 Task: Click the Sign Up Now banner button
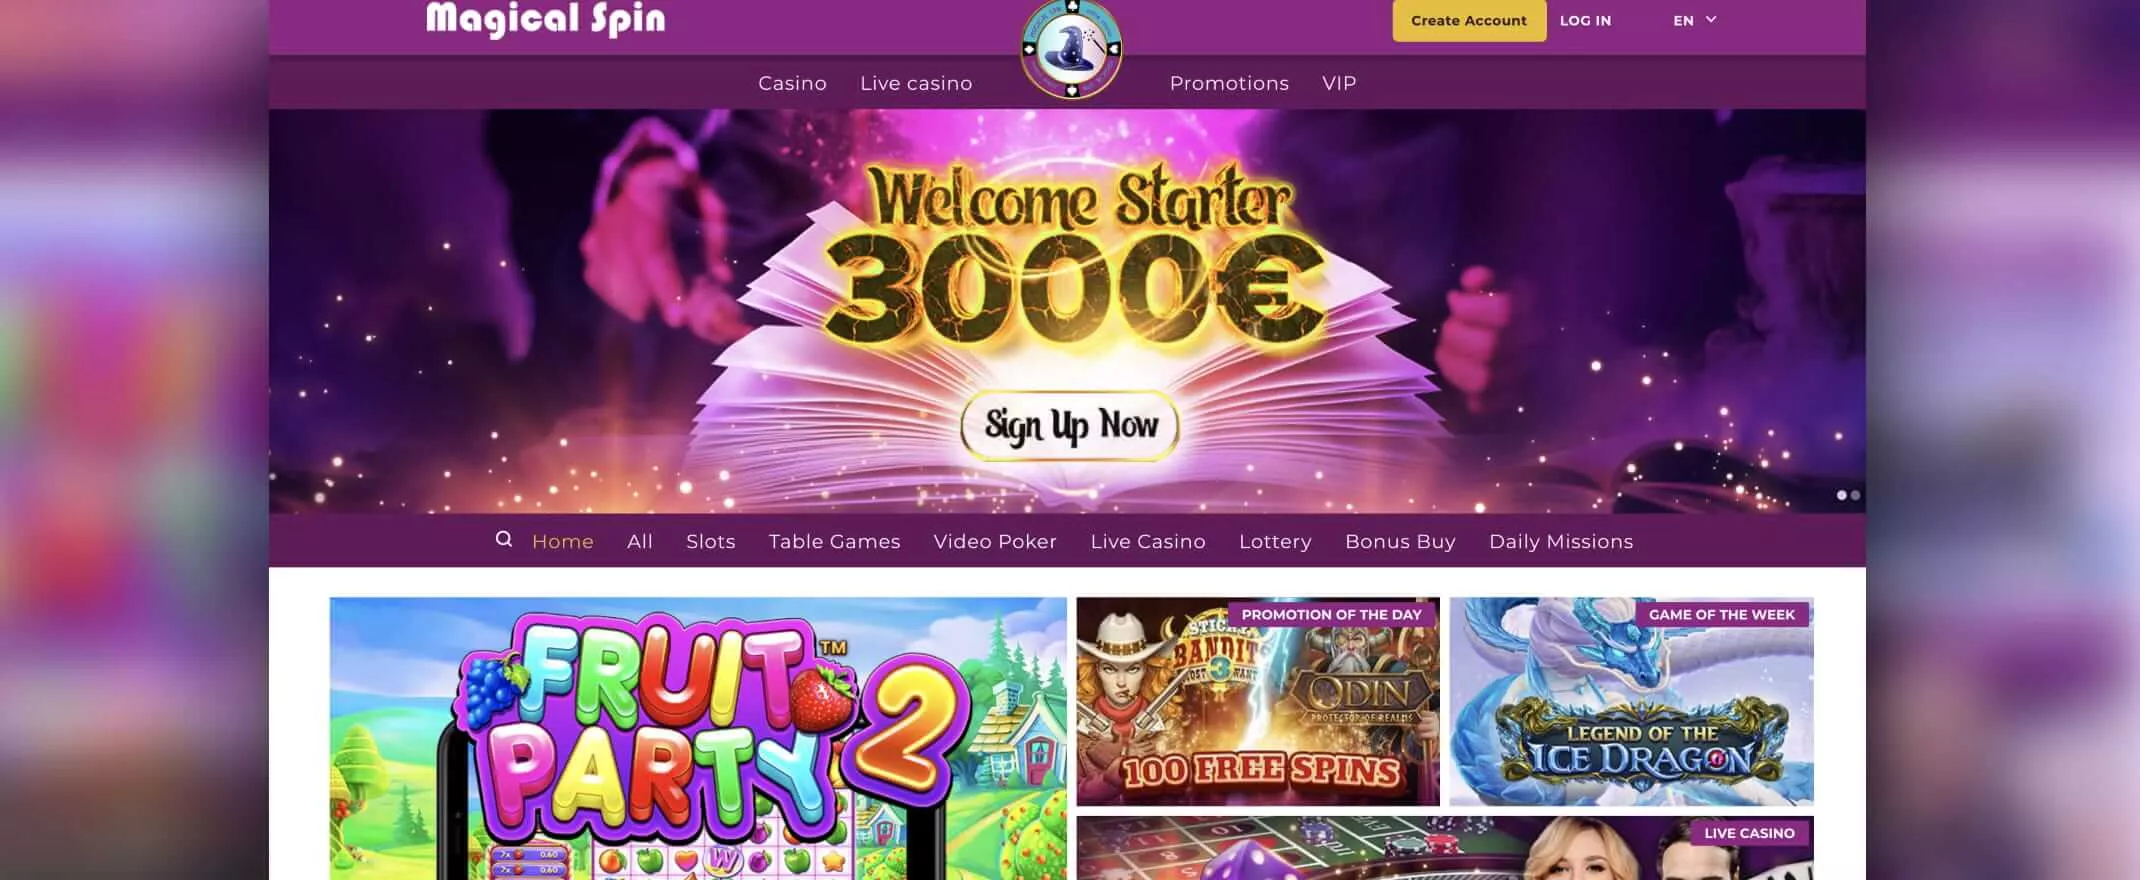[x=1070, y=426]
